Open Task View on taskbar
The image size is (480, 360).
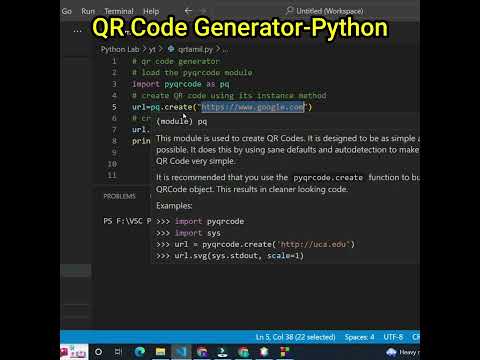[118, 352]
